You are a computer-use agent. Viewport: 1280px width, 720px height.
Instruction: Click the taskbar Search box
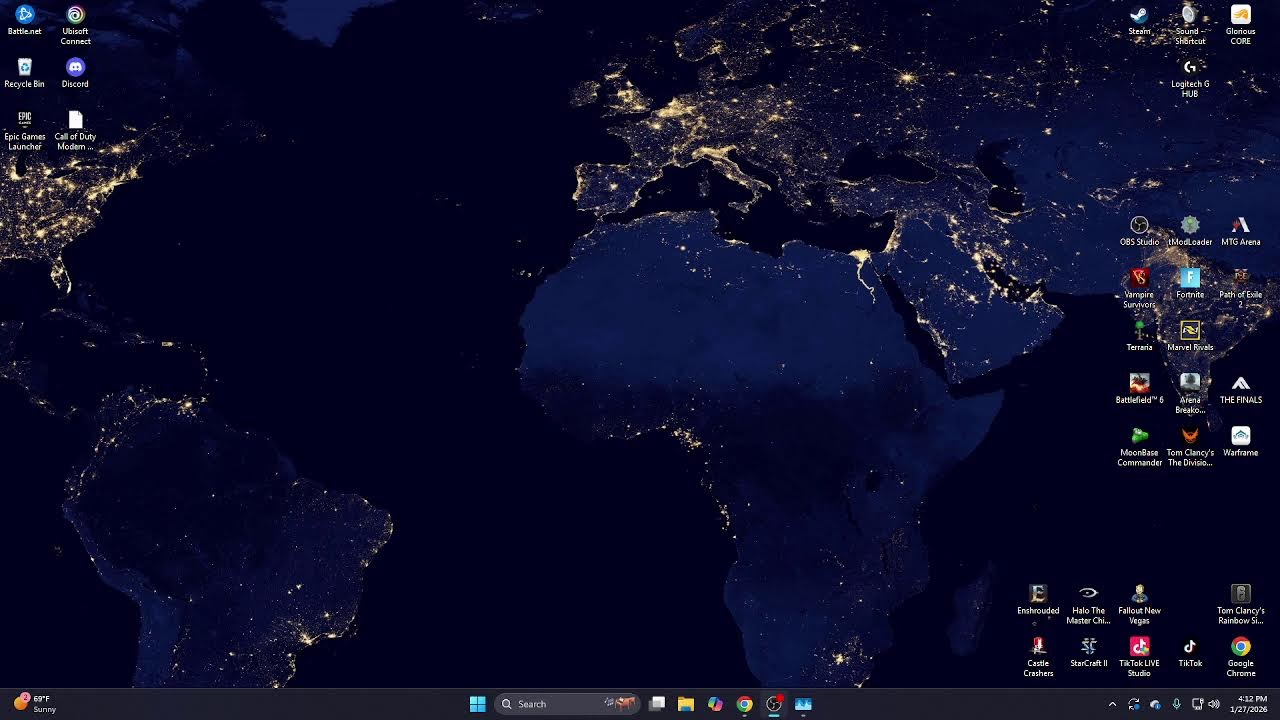click(567, 704)
